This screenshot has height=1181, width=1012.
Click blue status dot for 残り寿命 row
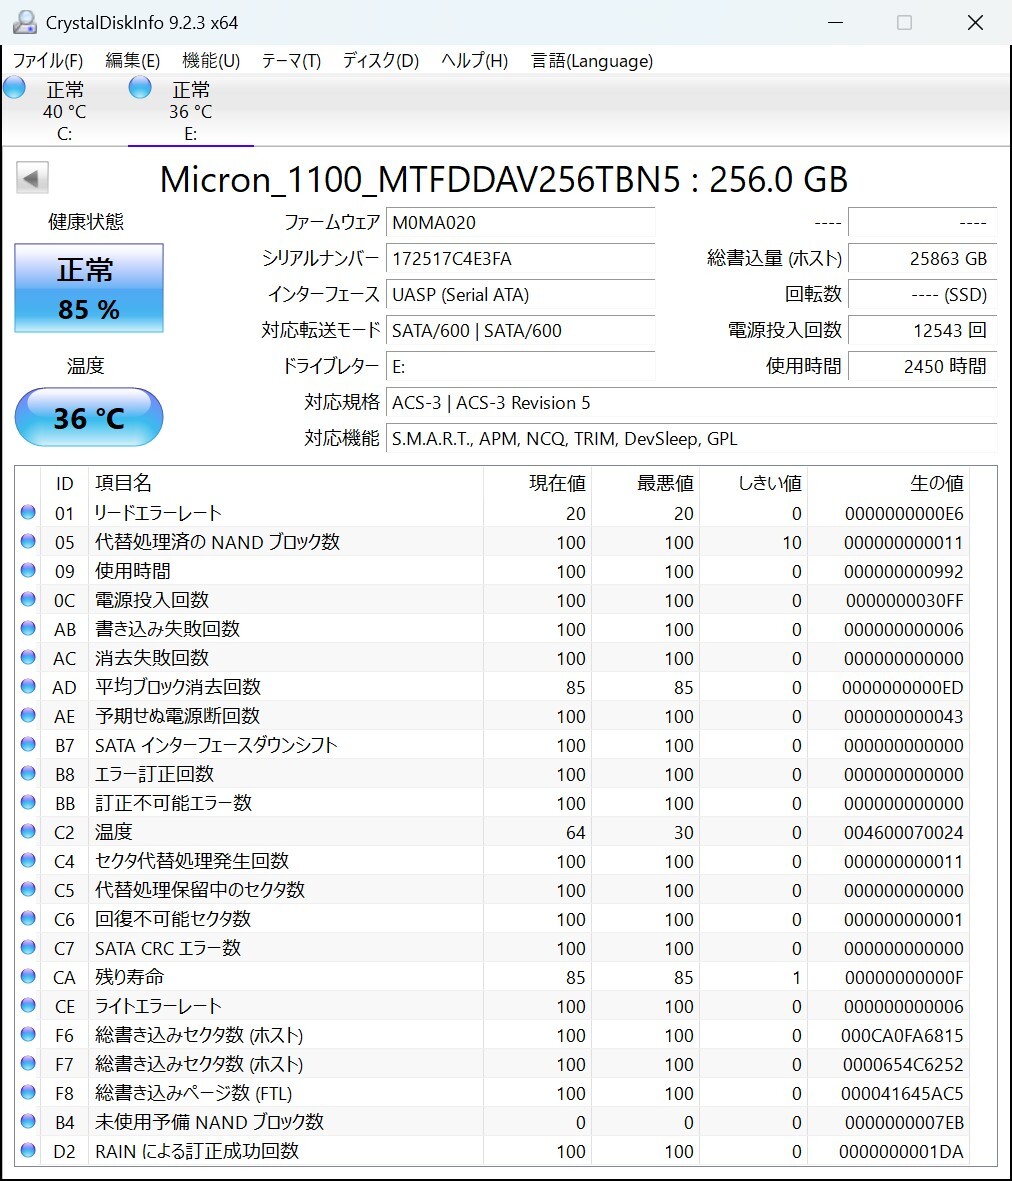28,977
